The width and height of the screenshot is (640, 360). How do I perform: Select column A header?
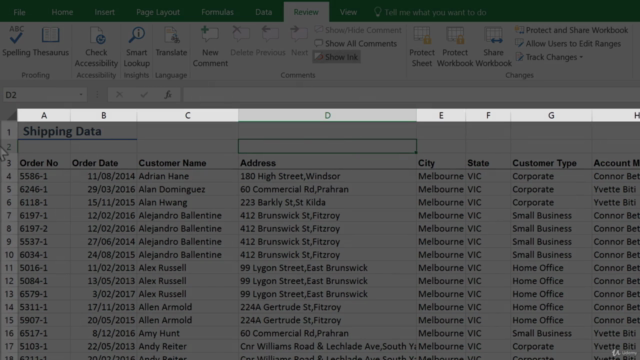coord(44,116)
